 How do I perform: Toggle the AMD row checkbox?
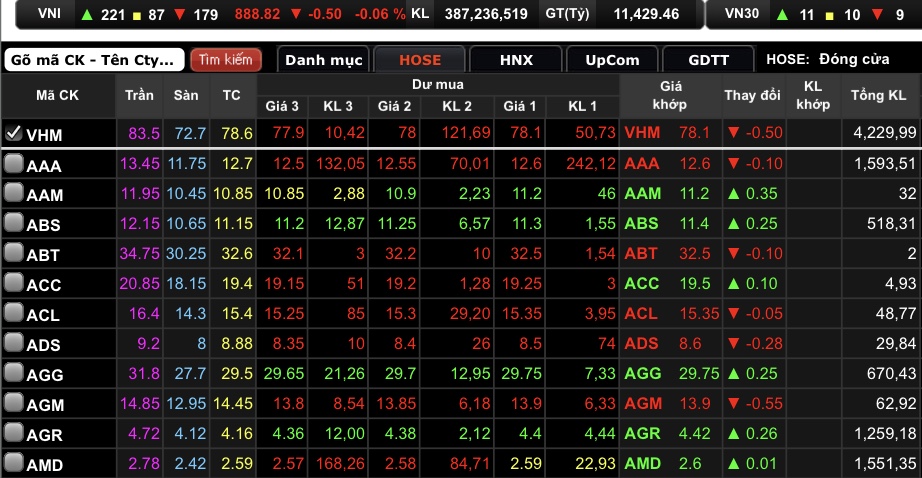13,464
